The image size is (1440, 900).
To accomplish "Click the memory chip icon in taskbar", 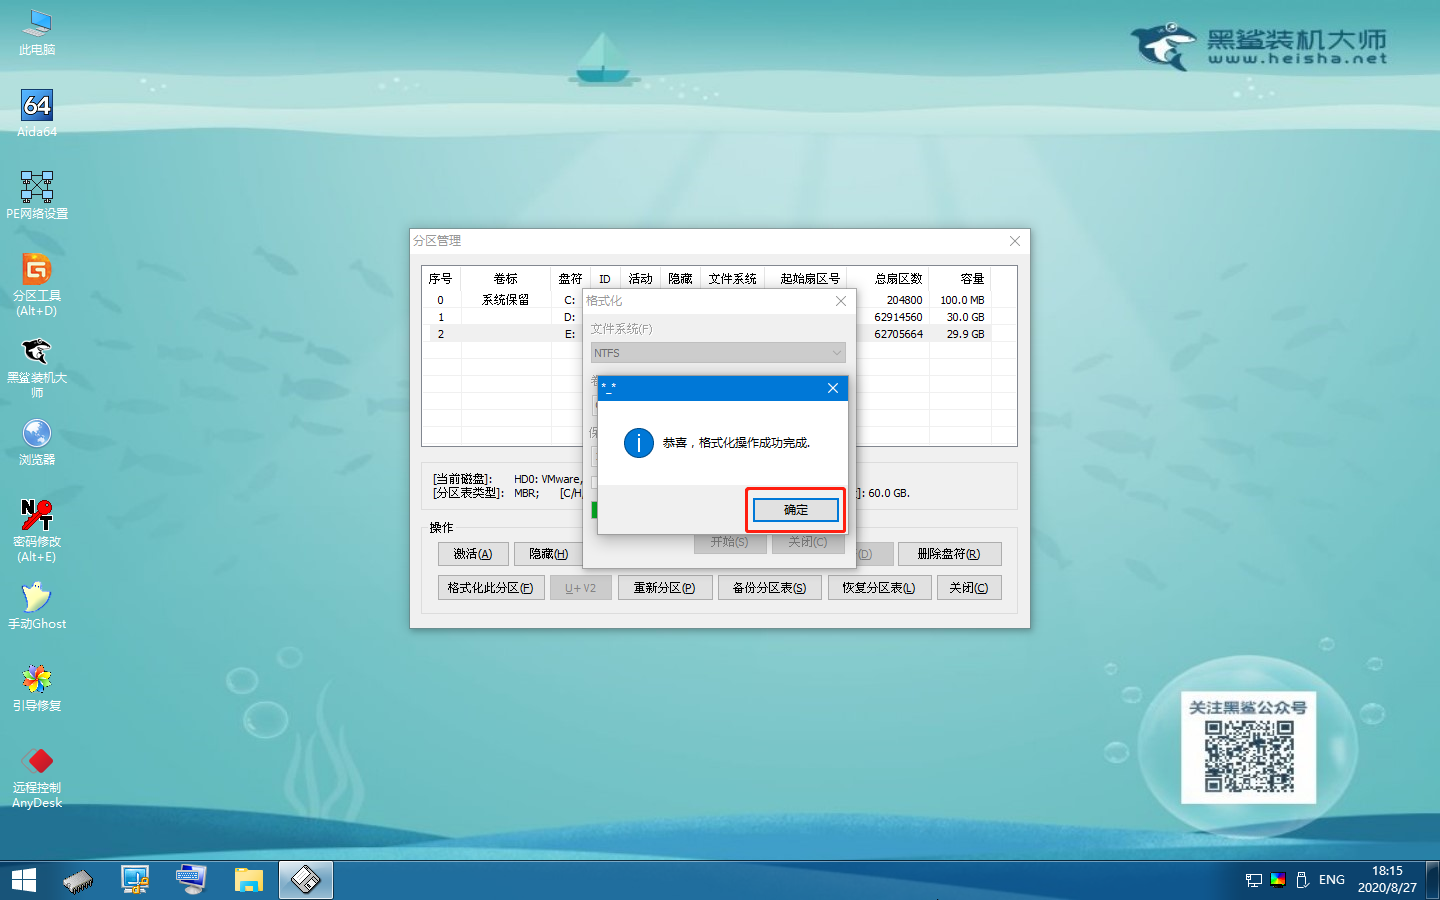I will point(78,880).
